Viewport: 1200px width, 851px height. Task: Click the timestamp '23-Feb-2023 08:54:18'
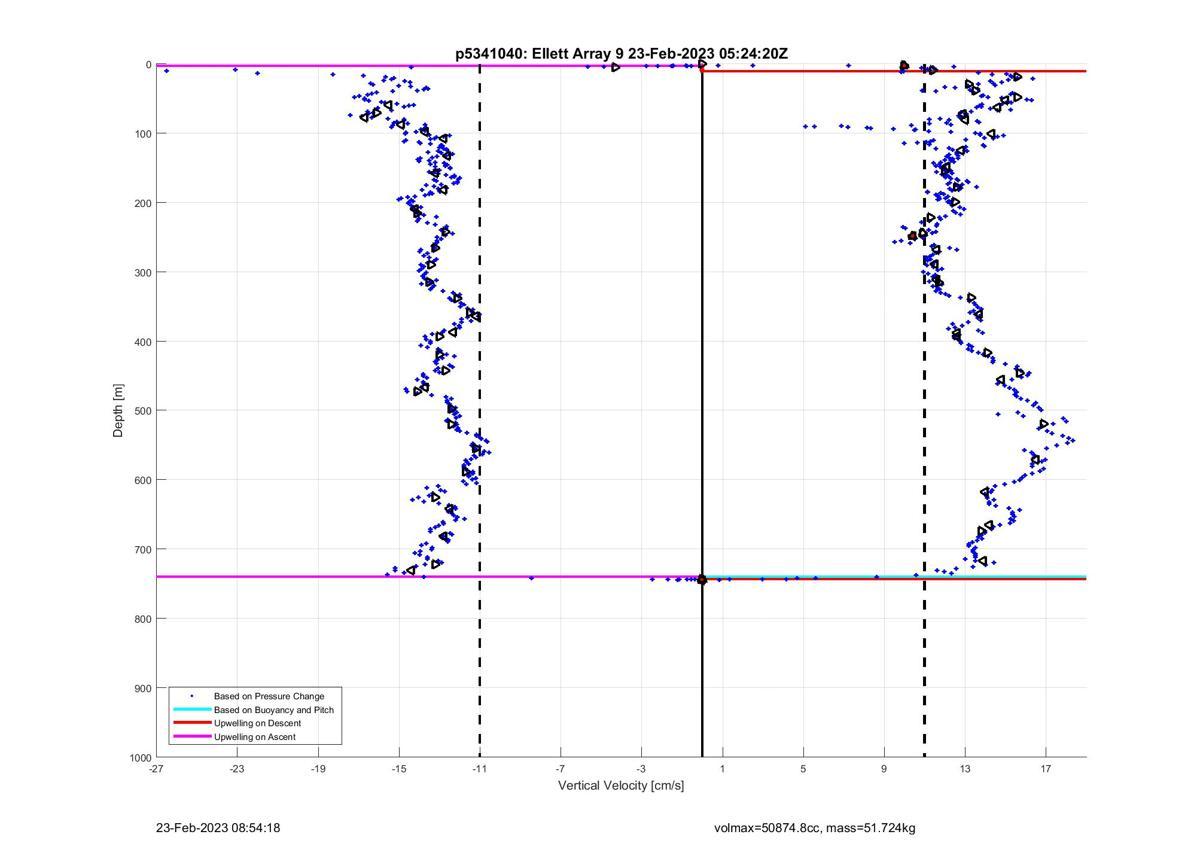pos(218,828)
